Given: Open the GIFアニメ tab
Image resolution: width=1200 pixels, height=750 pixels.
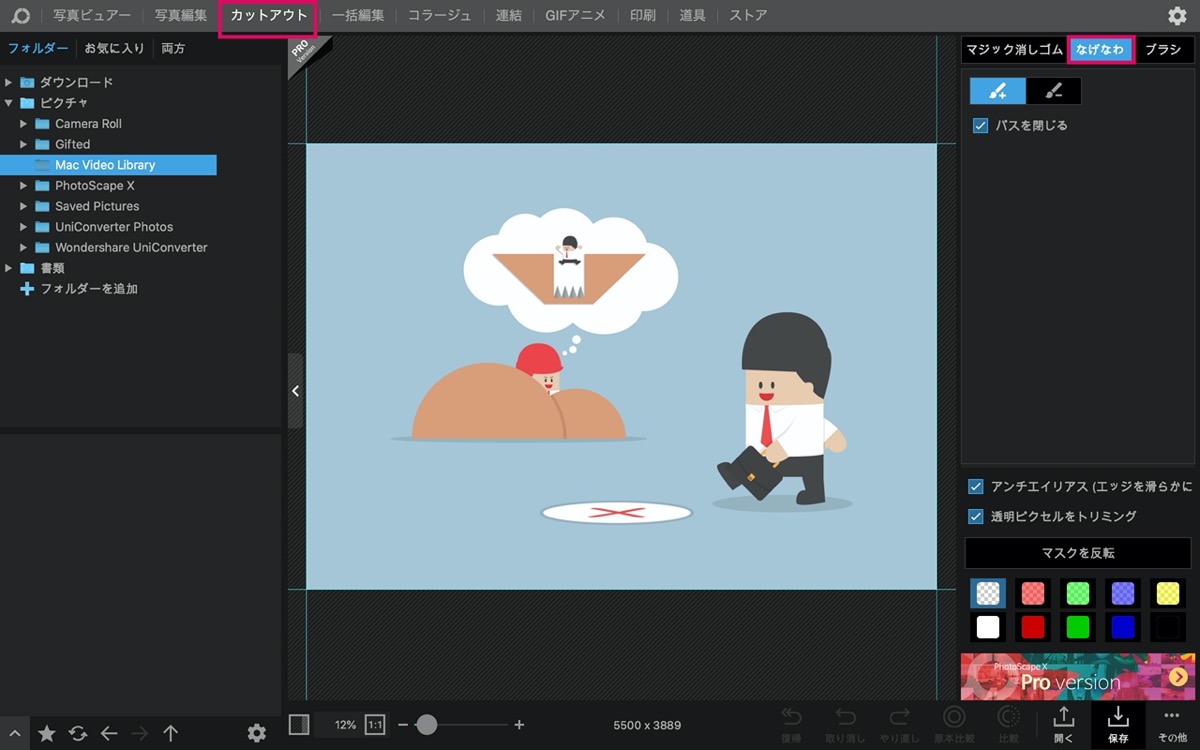Looking at the screenshot, I should [x=576, y=16].
